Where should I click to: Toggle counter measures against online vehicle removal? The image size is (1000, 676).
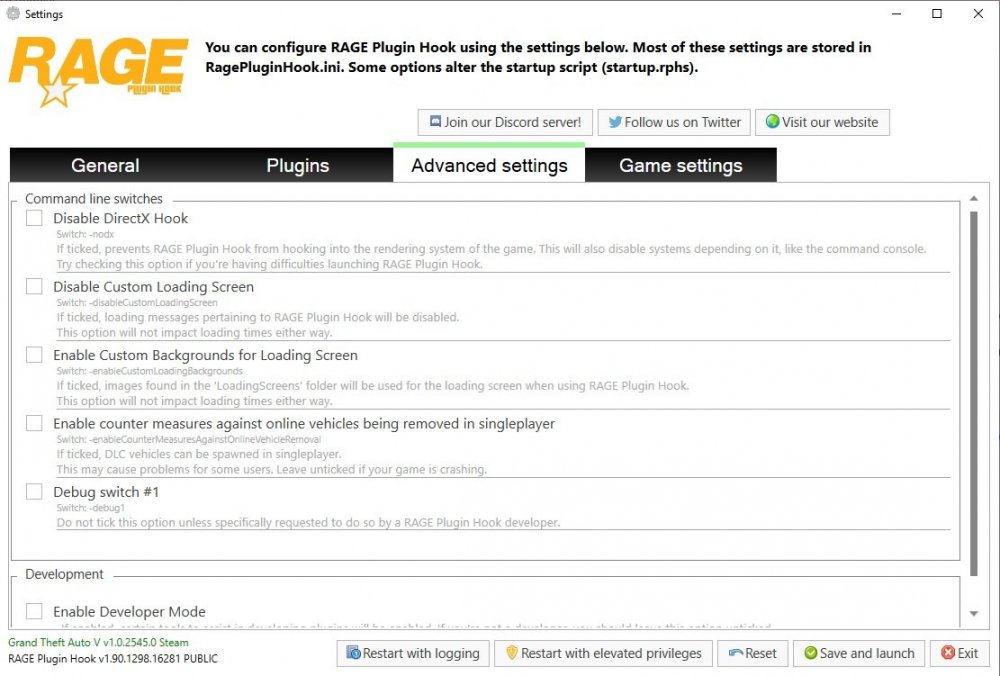[x=34, y=423]
